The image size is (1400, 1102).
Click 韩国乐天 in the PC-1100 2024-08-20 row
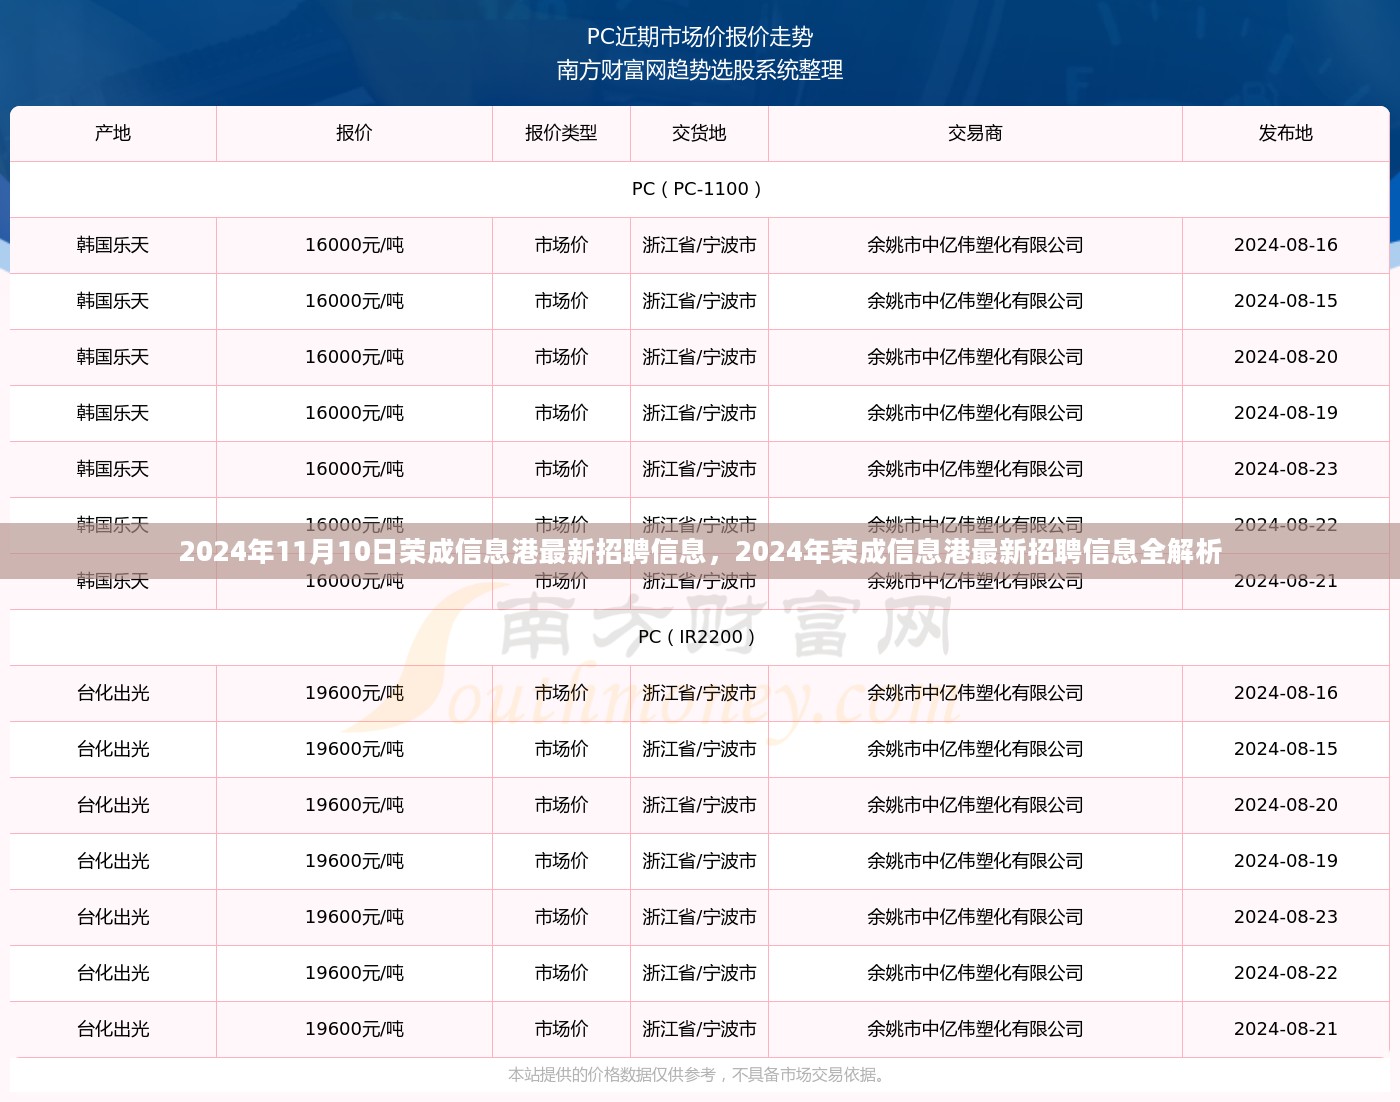point(113,357)
